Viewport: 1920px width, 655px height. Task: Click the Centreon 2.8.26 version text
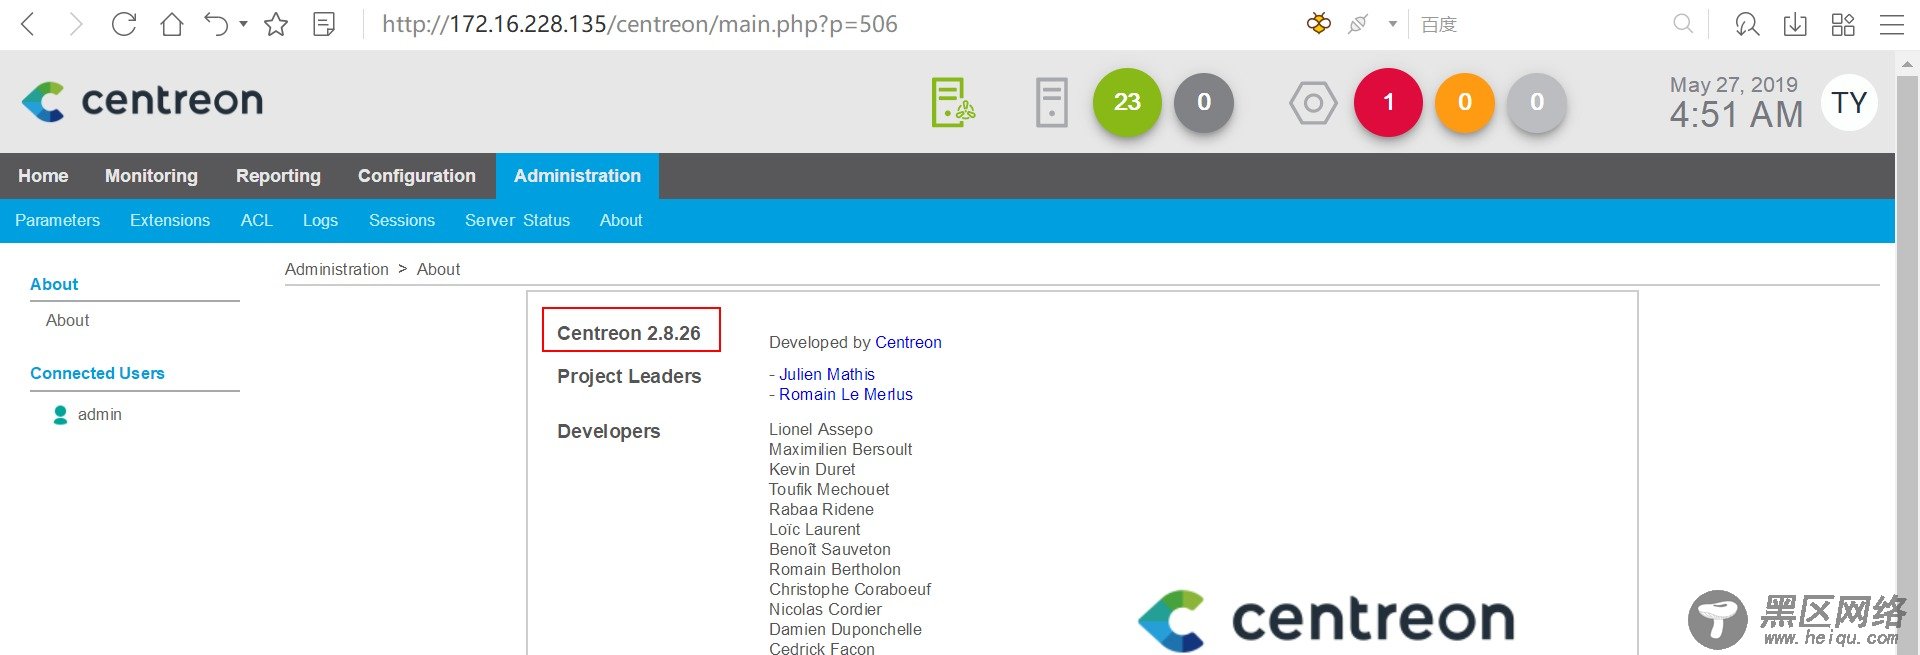pos(629,333)
